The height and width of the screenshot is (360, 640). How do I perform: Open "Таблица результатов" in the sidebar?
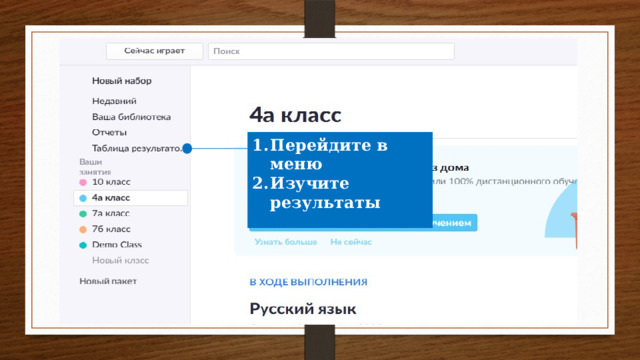(137, 148)
